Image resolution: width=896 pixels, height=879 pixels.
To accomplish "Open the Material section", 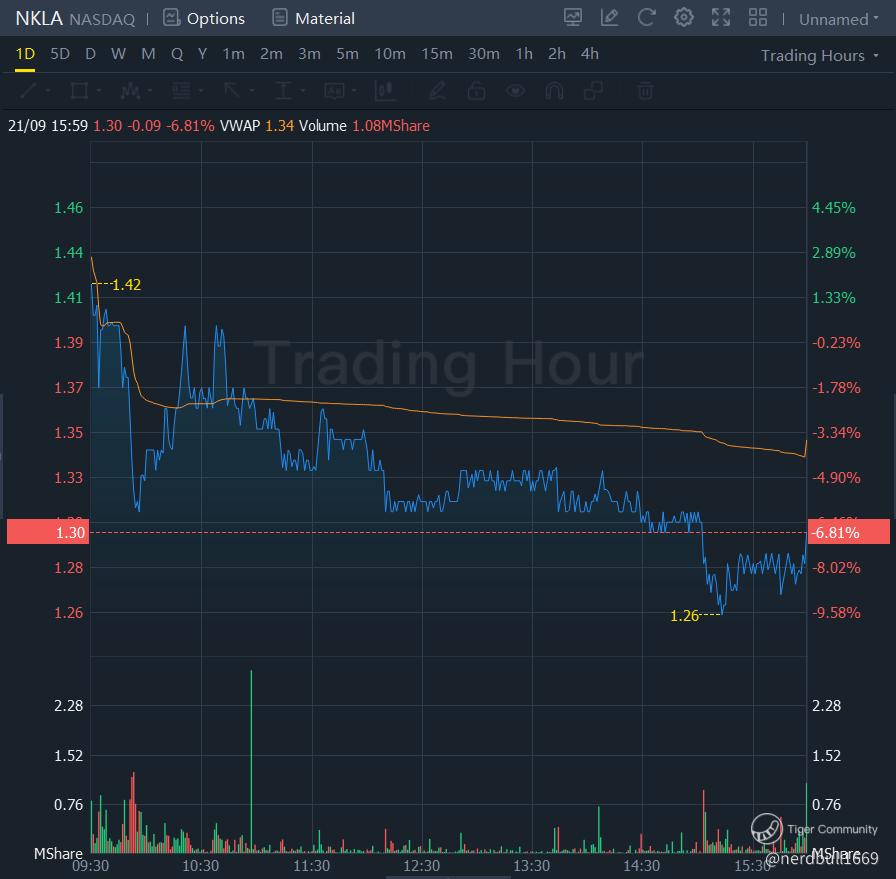I will pos(313,18).
